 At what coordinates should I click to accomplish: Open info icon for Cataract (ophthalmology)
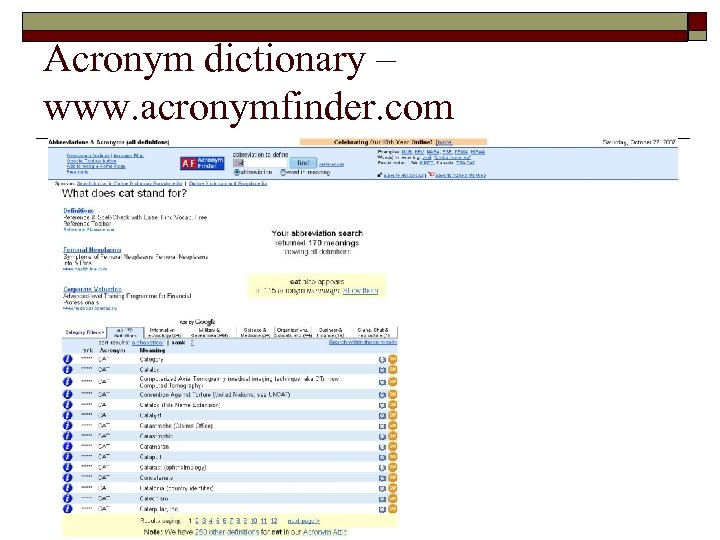point(68,467)
